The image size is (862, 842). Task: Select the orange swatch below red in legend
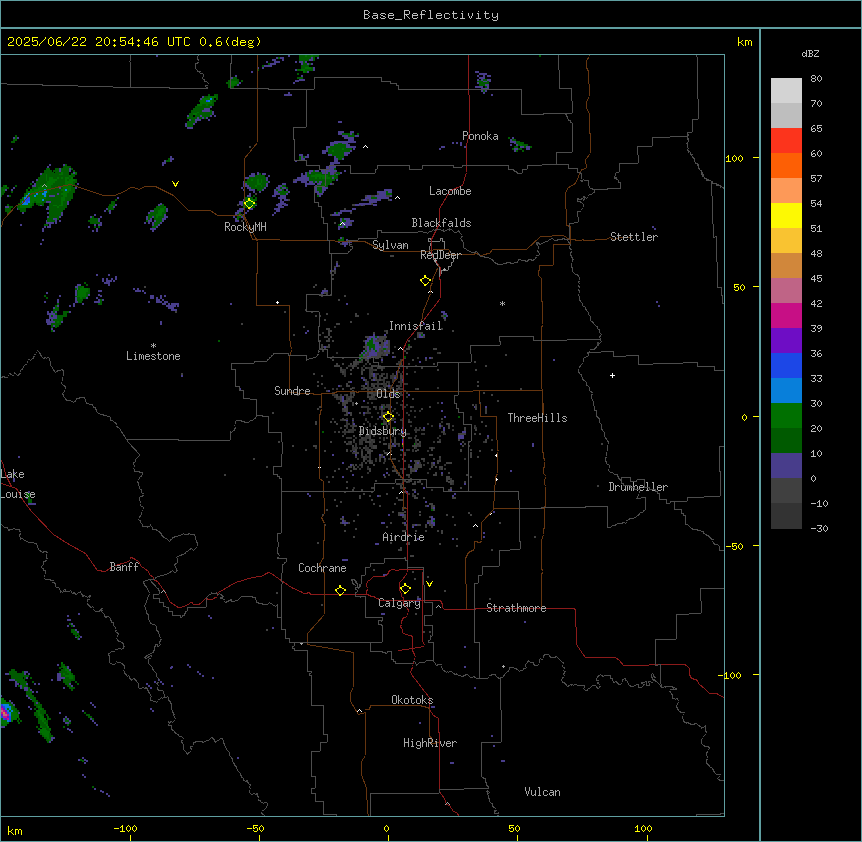pos(786,165)
